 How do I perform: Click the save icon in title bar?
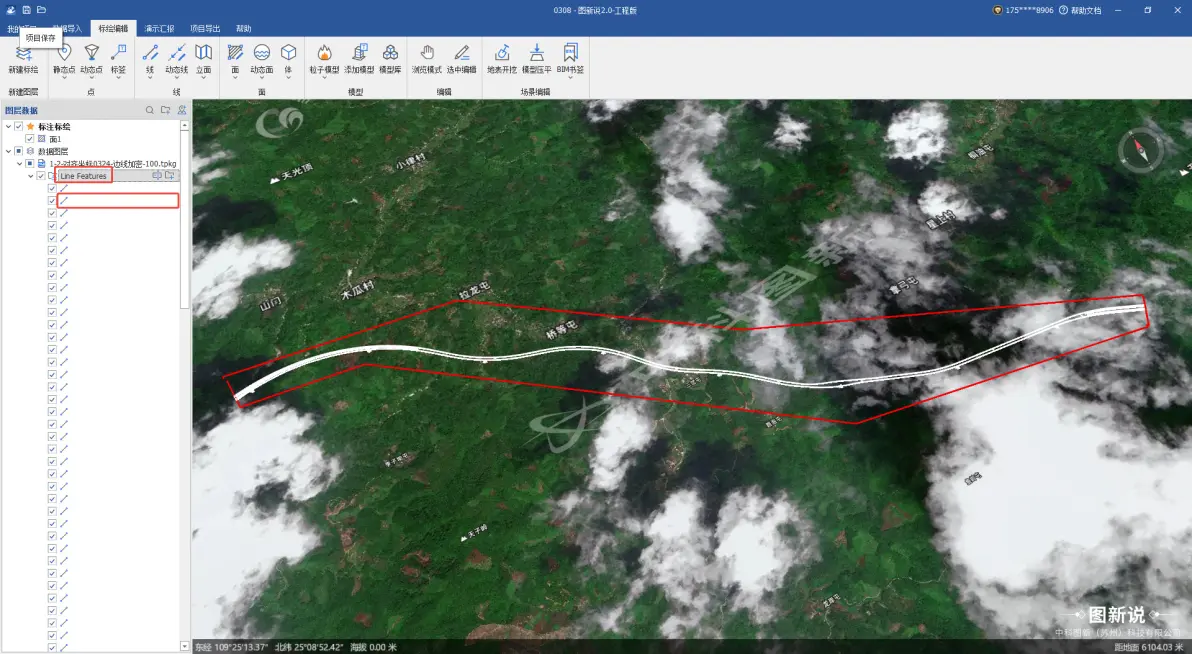(x=26, y=10)
